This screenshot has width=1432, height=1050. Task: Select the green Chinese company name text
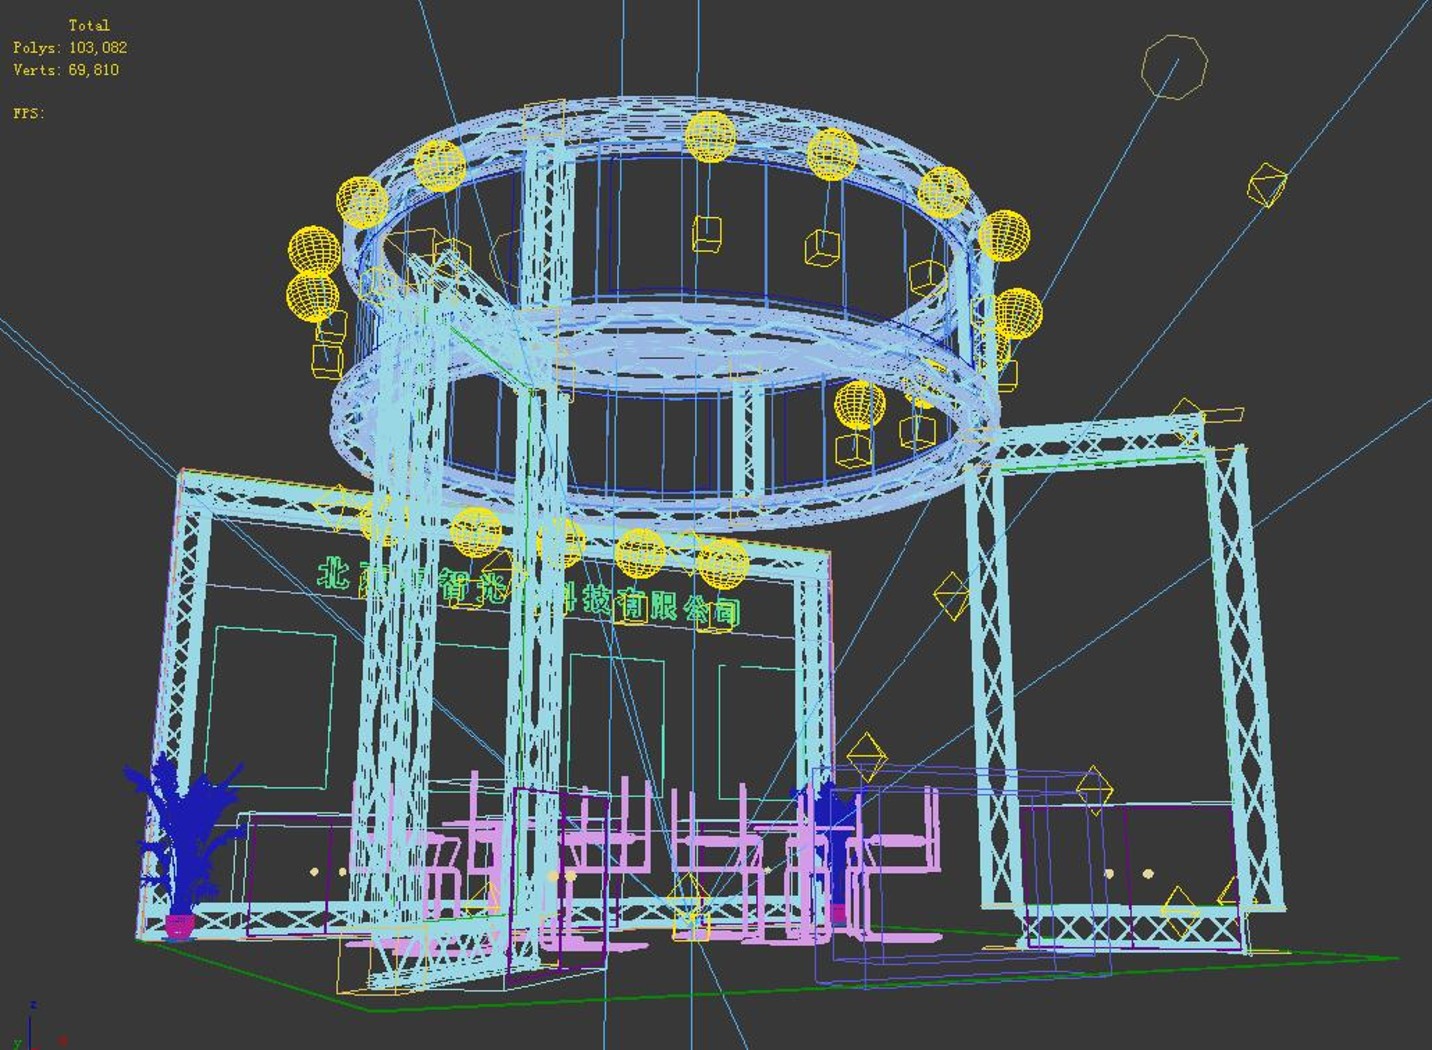[x=529, y=592]
